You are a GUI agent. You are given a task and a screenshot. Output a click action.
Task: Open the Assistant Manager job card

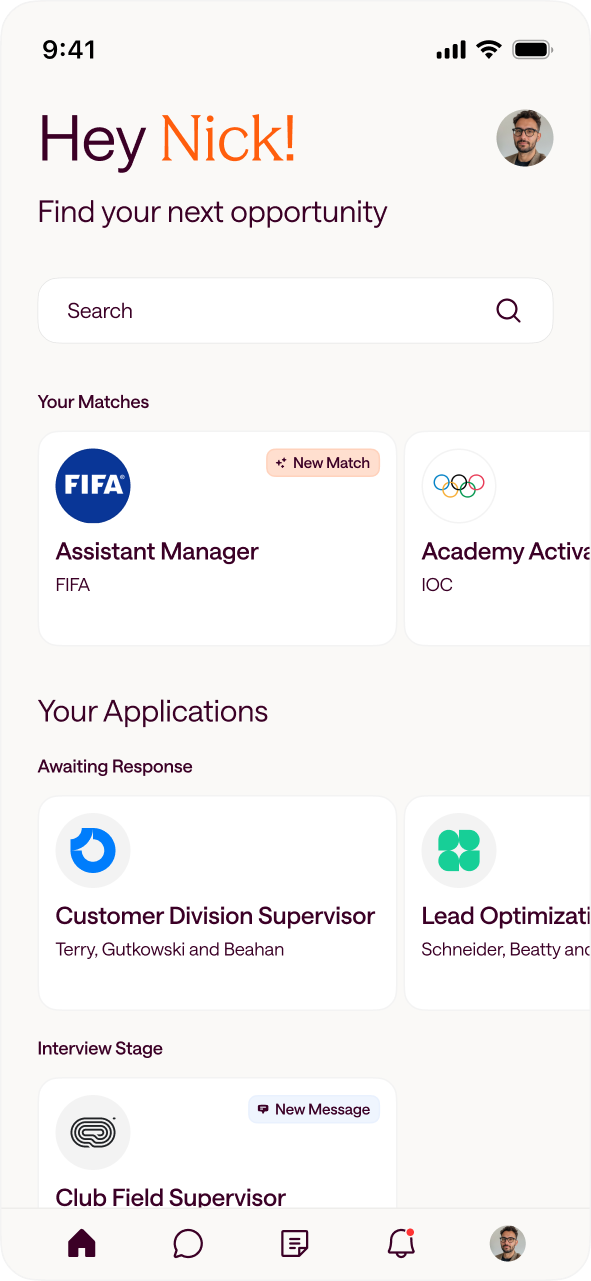click(x=217, y=537)
